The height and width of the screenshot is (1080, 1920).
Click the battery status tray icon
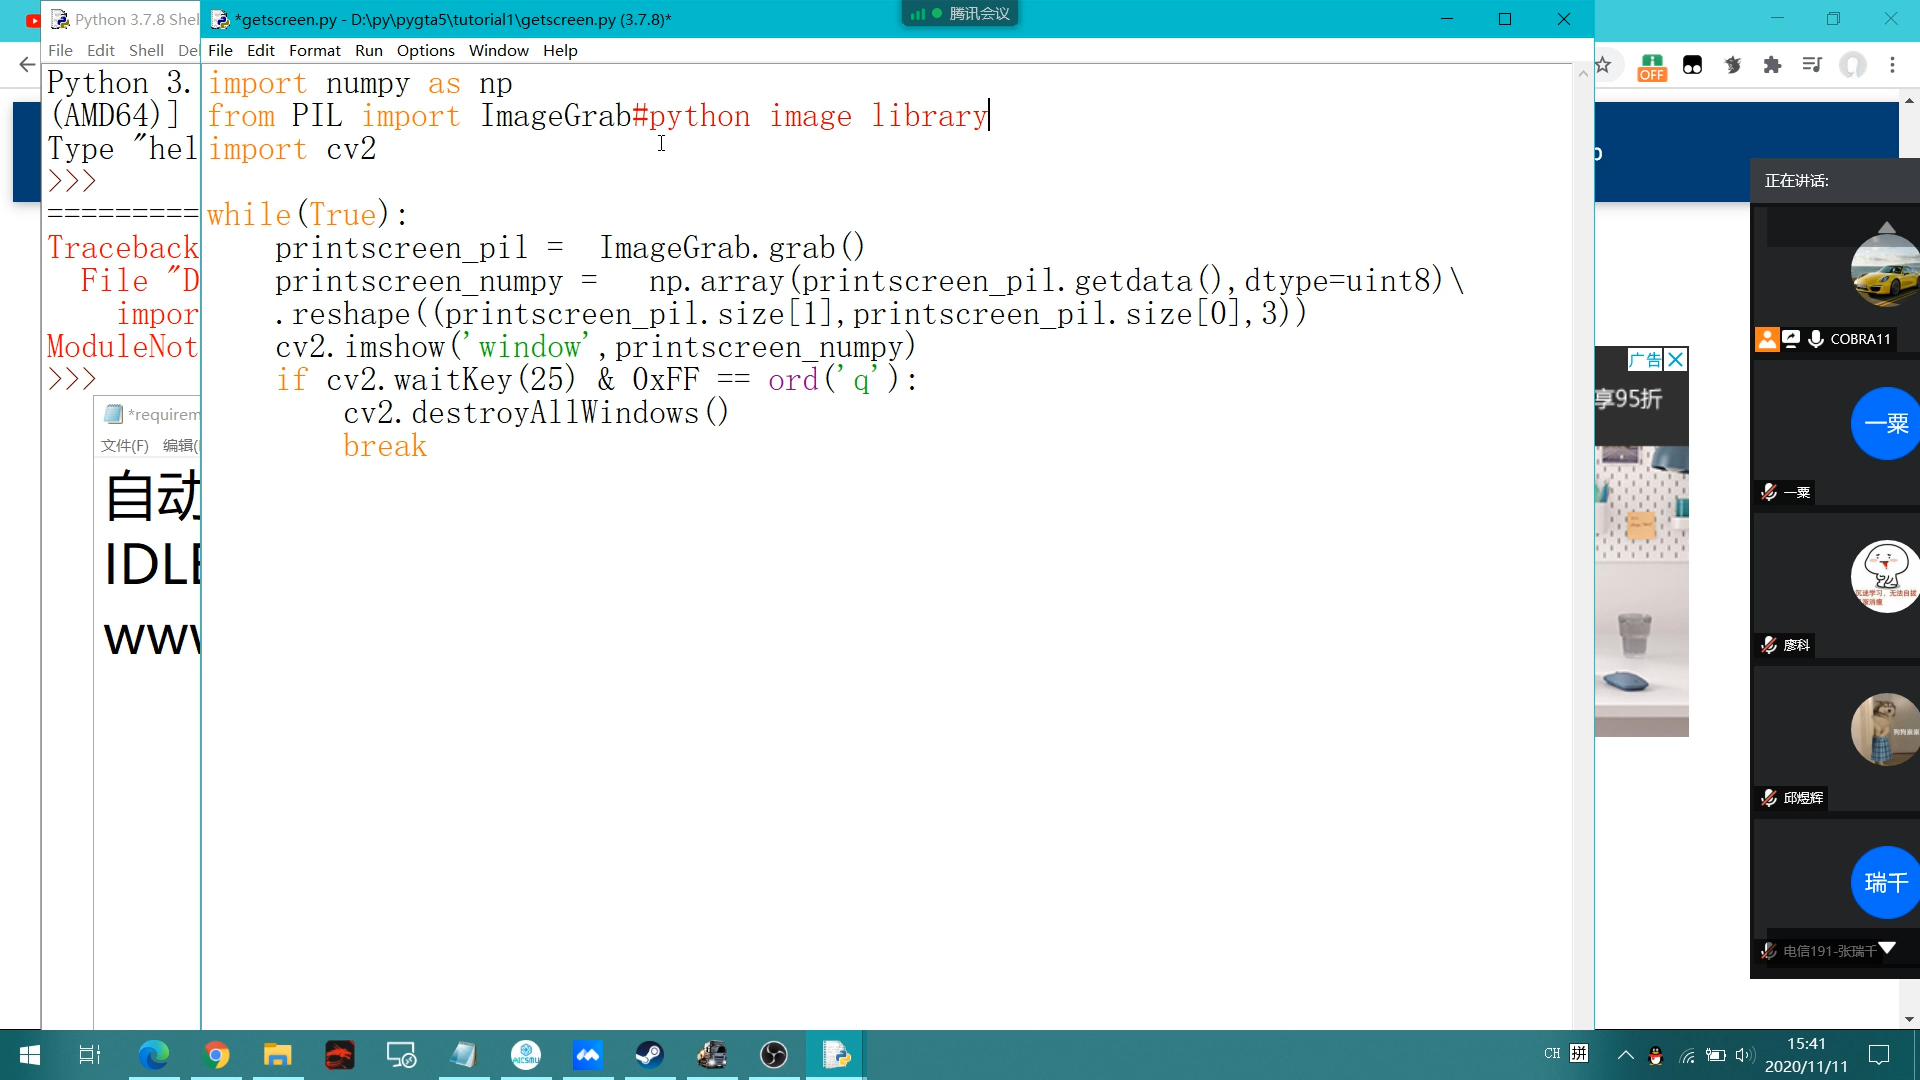pos(1716,1055)
